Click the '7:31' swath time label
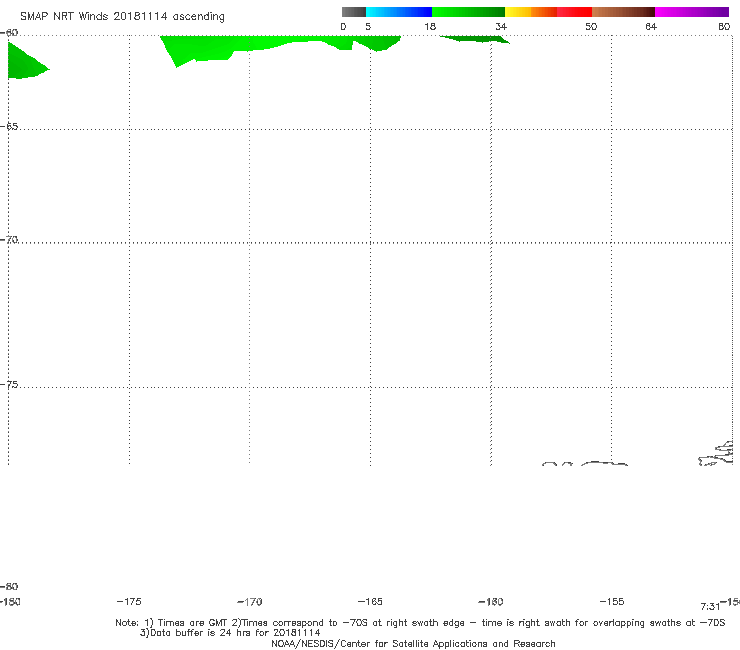The height and width of the screenshot is (650, 740). click(x=710, y=607)
